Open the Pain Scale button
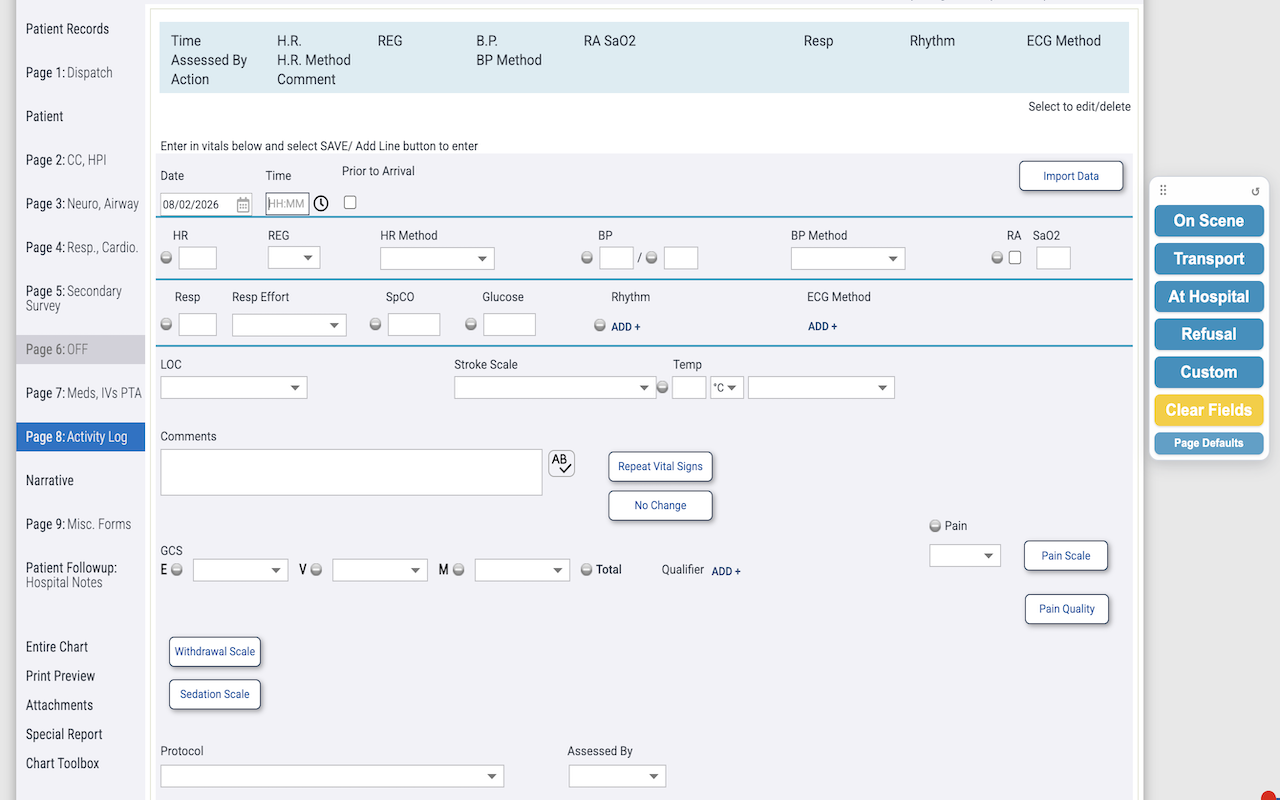1280x800 pixels. coord(1066,555)
